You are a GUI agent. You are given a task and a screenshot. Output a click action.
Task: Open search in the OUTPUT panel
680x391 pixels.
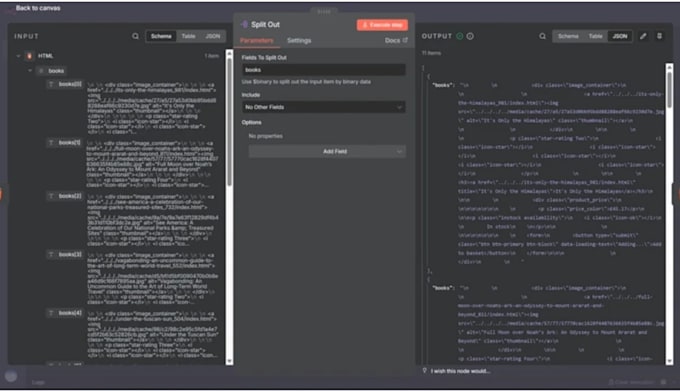pos(543,36)
